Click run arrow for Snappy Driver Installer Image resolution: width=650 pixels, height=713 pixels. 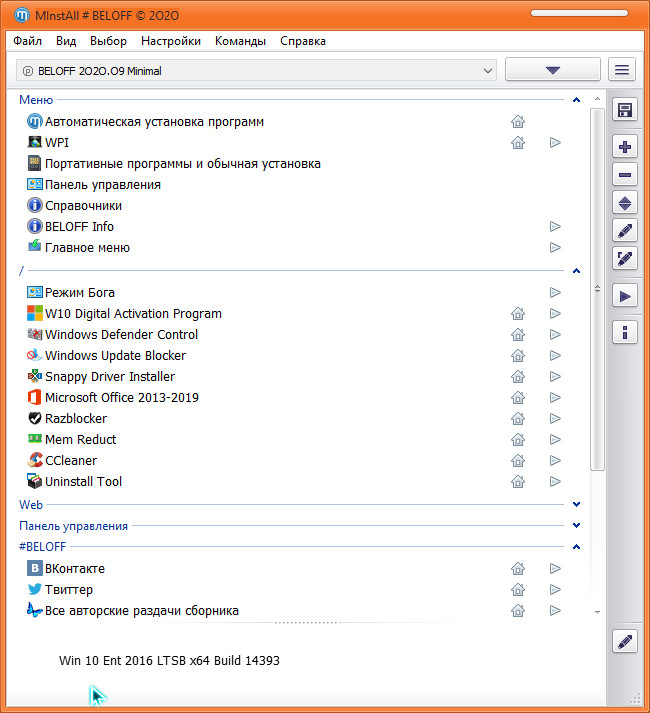pyautogui.click(x=555, y=377)
